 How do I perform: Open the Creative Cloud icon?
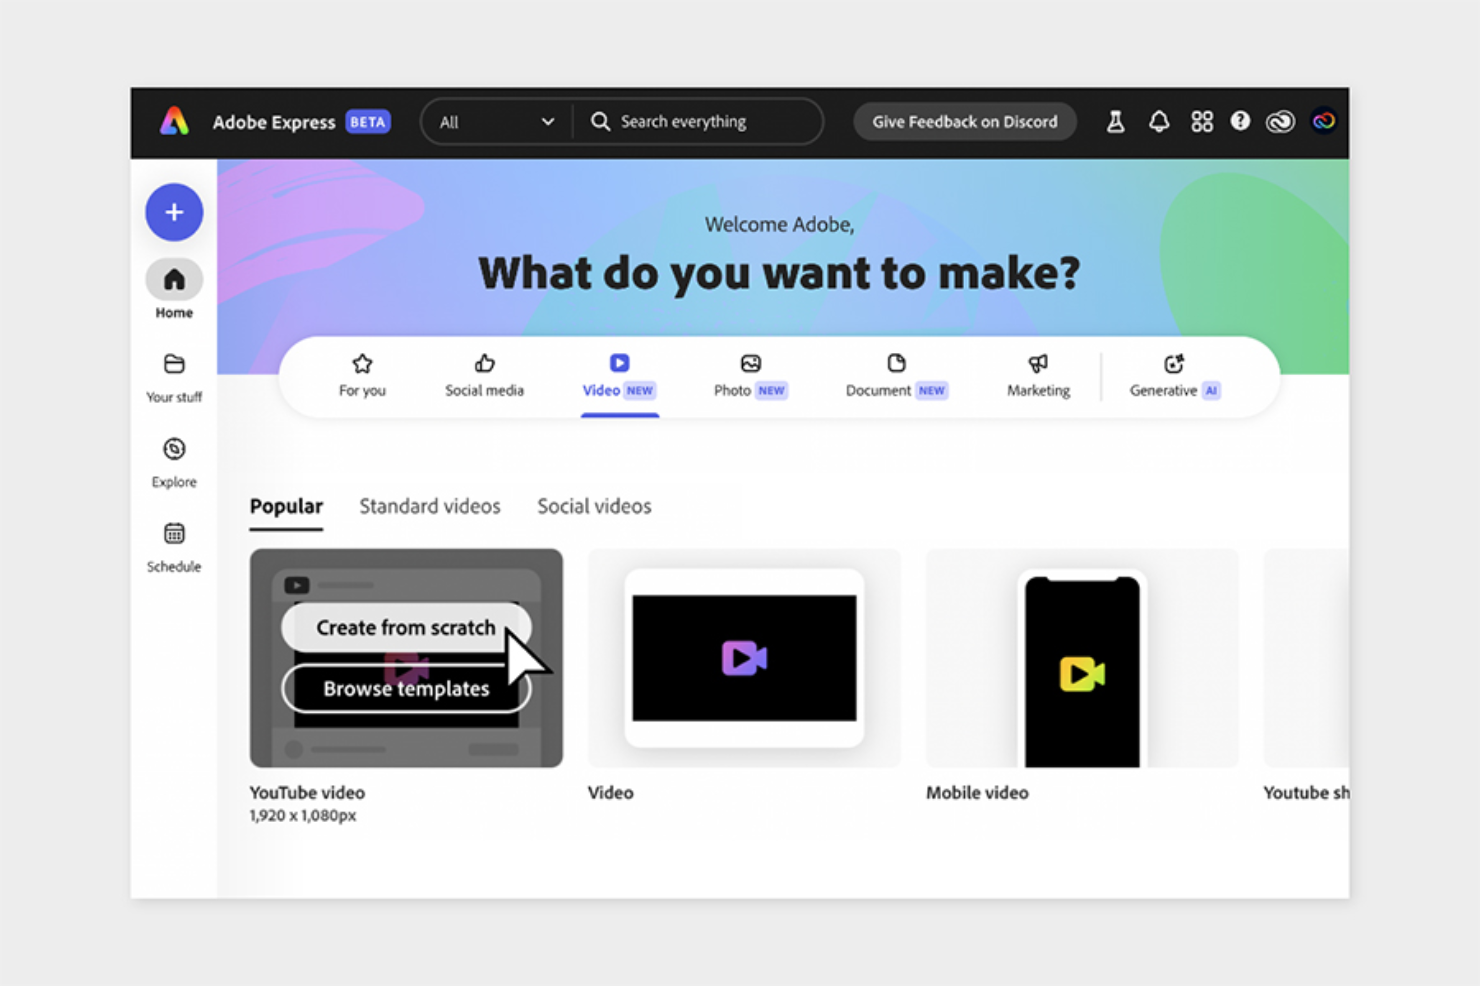[x=1280, y=121]
